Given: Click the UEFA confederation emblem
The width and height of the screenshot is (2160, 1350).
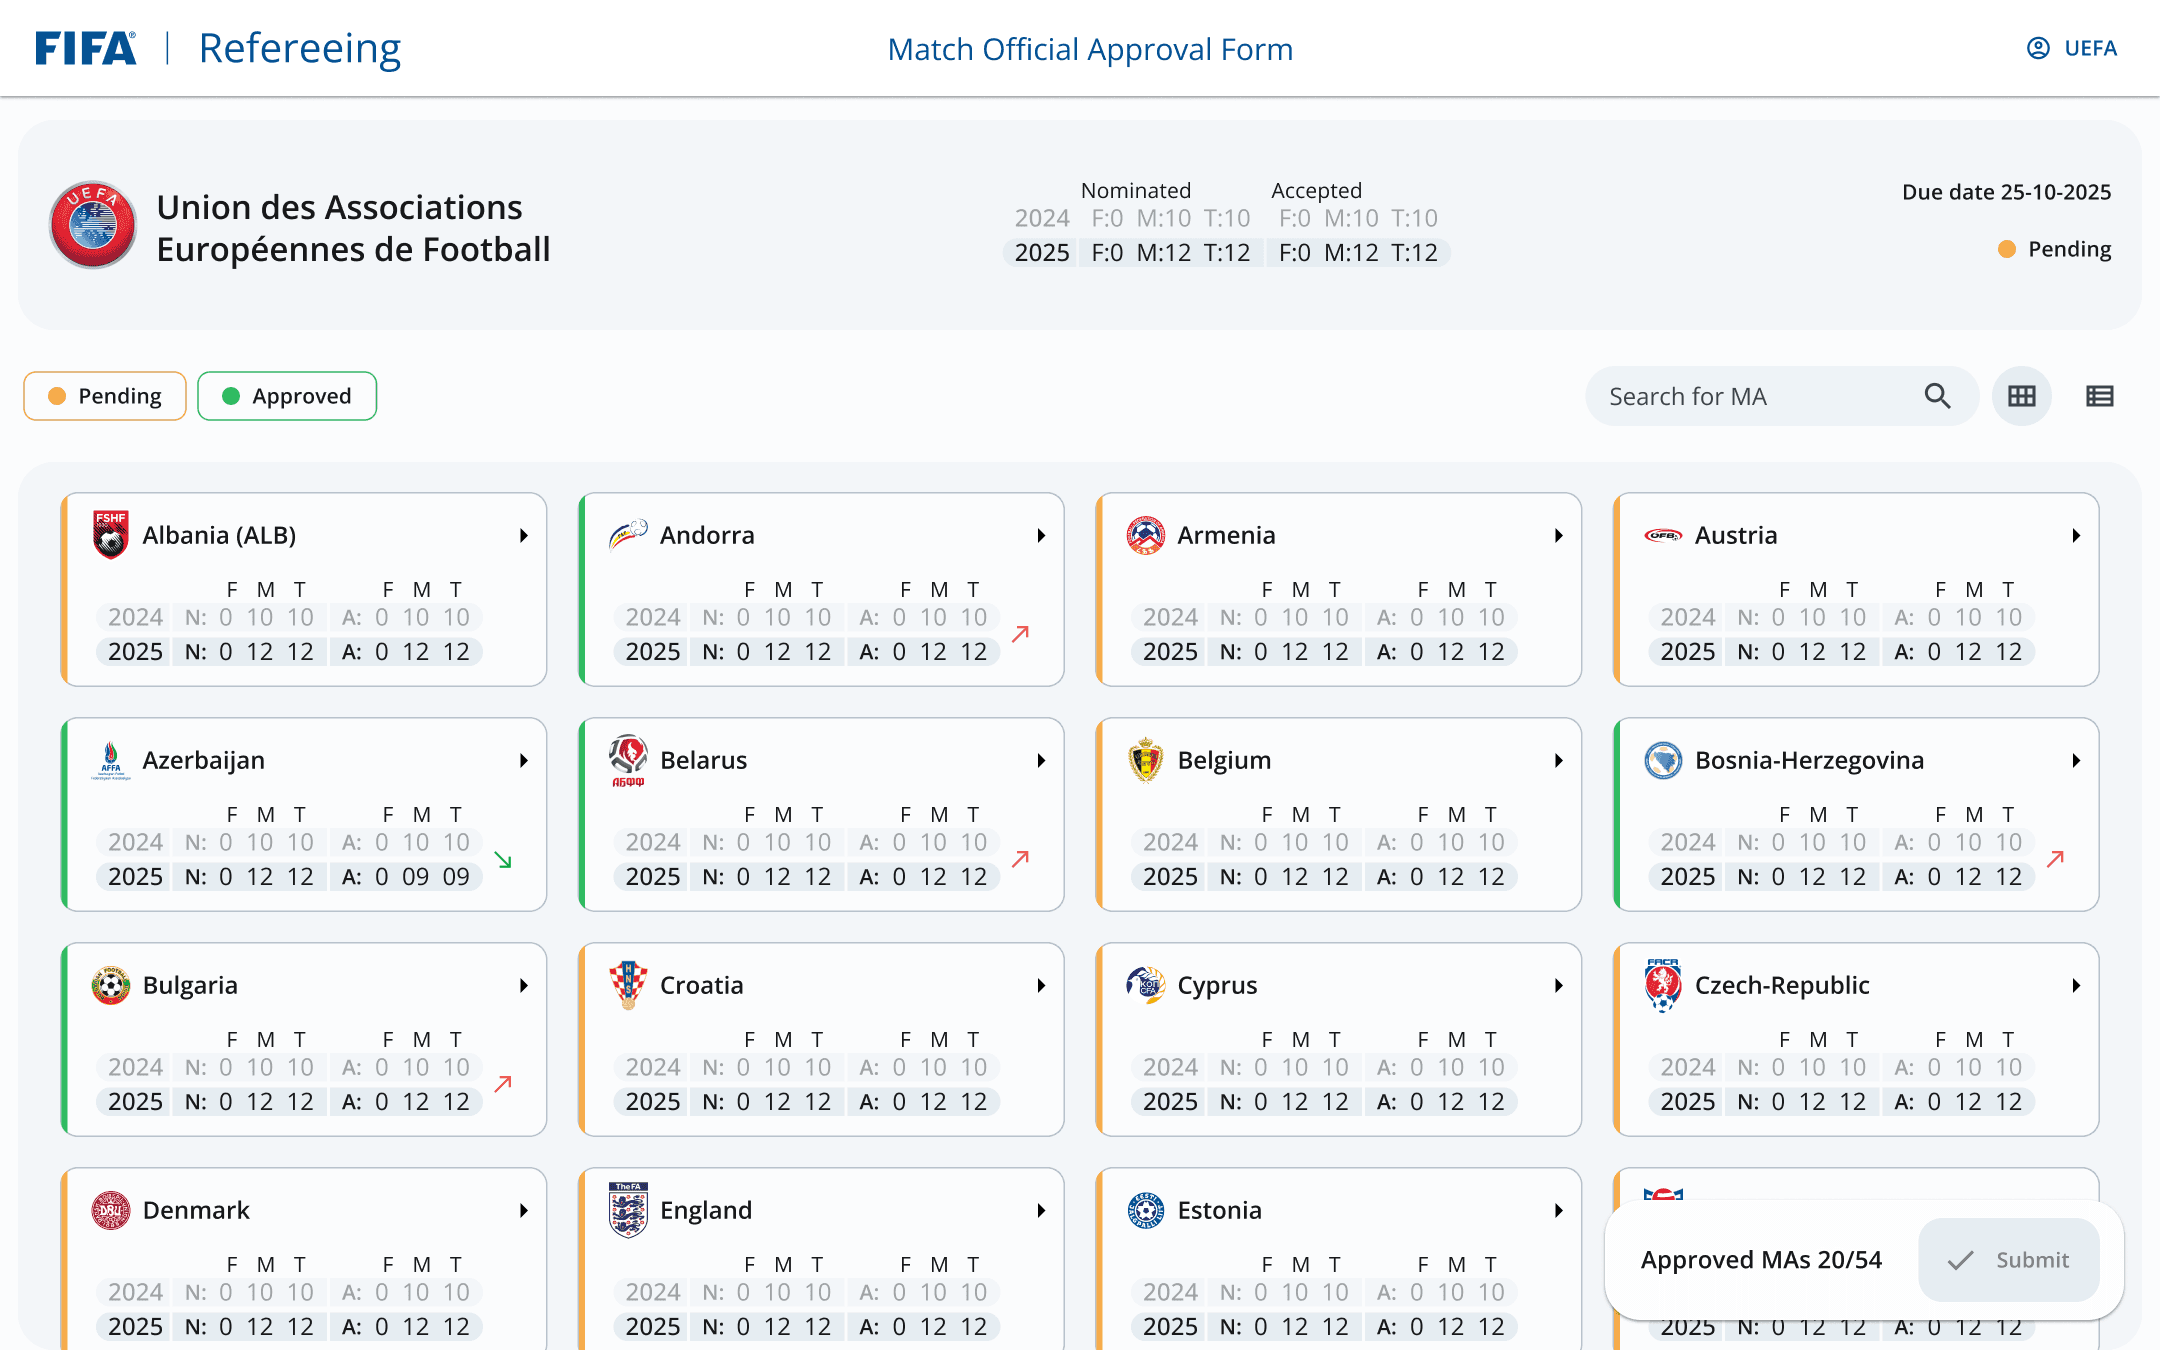Looking at the screenshot, I should pyautogui.click(x=93, y=225).
